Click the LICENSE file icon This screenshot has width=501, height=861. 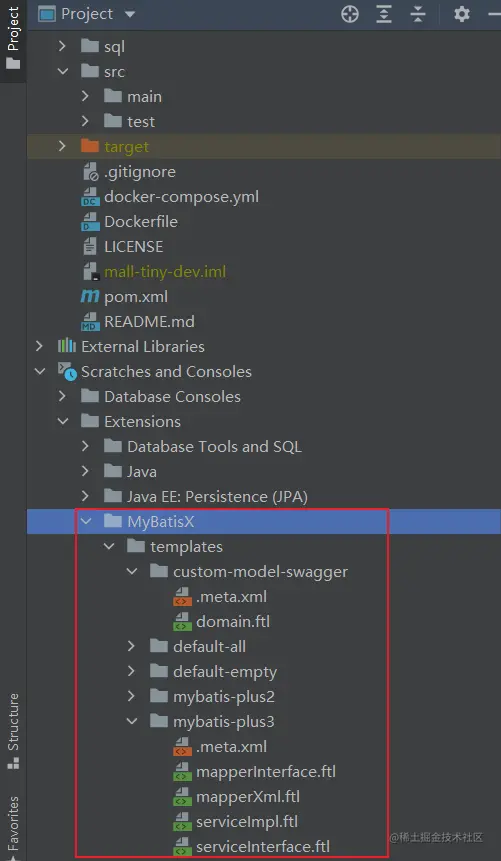(90, 247)
